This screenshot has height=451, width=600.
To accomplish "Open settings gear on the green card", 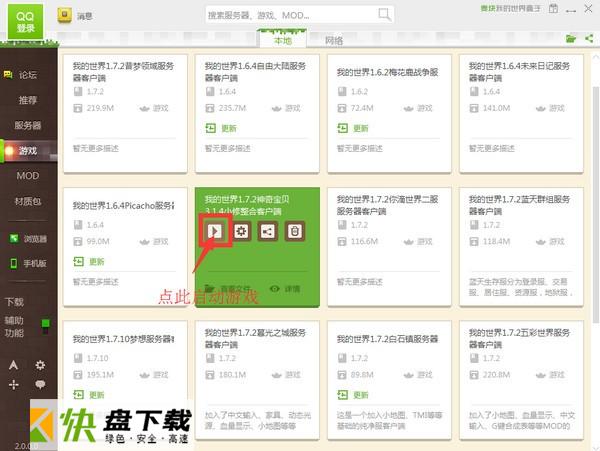I will pyautogui.click(x=241, y=231).
